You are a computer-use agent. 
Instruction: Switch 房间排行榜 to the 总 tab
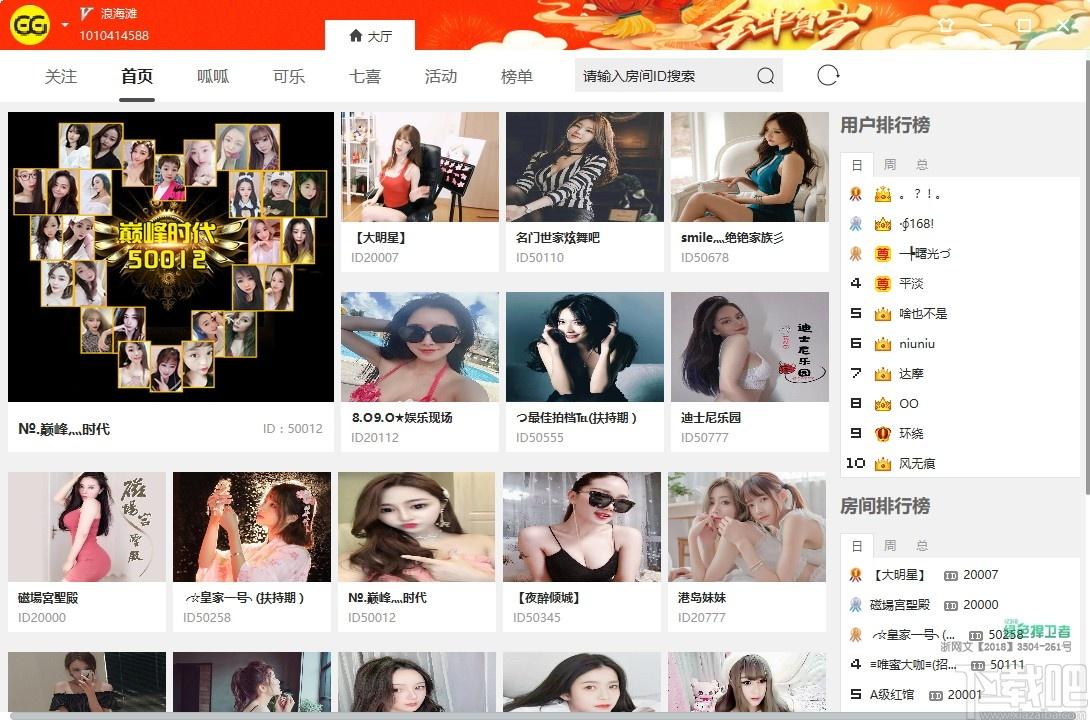pos(922,545)
